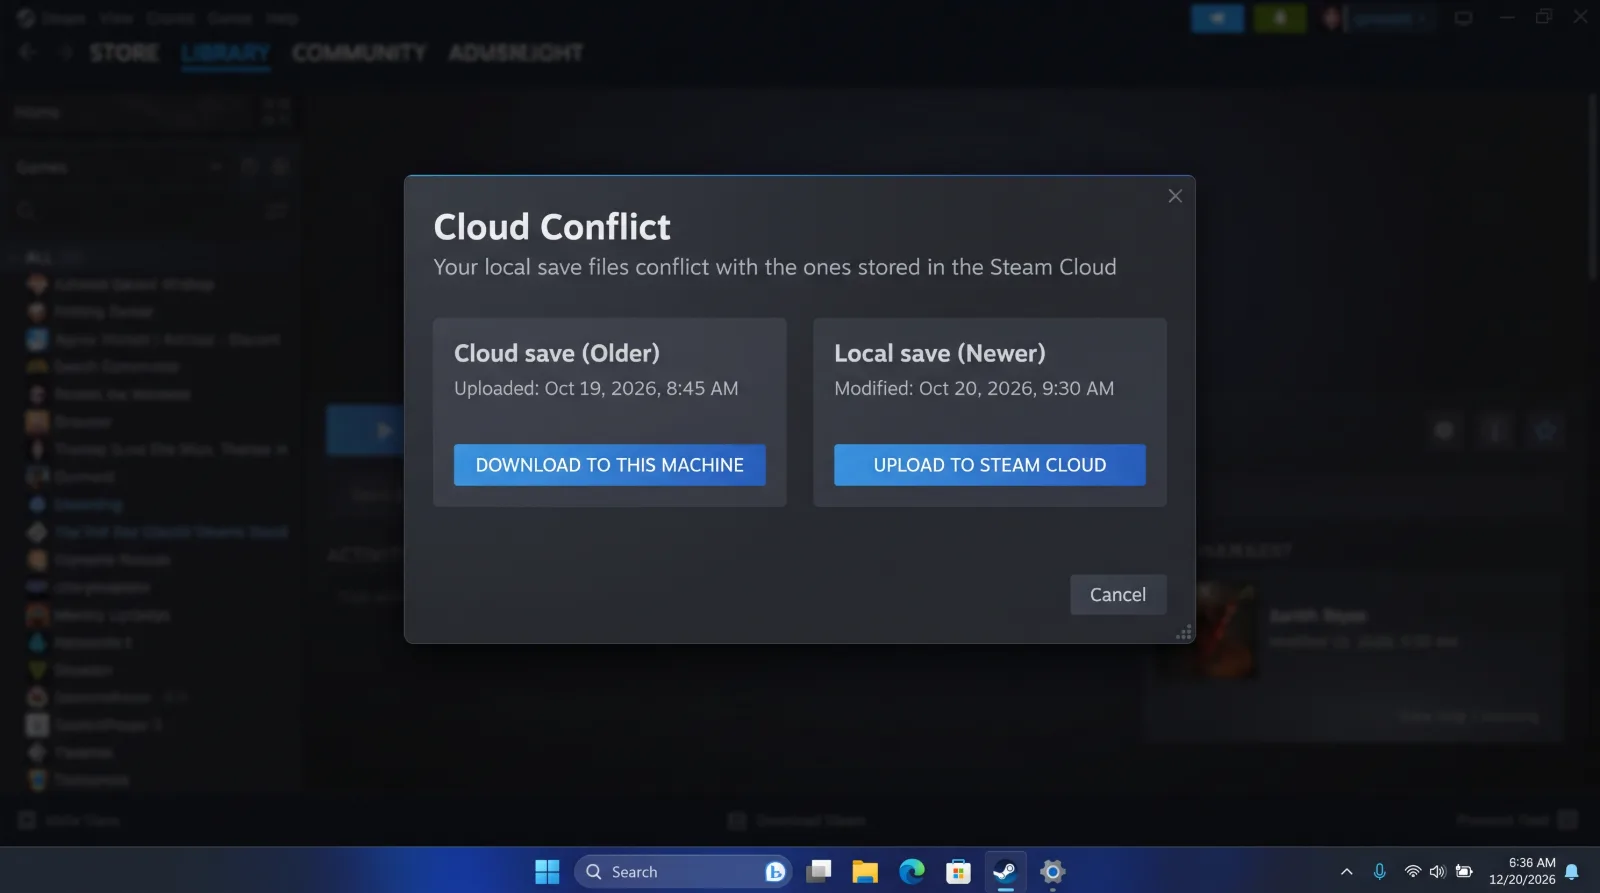Launch File Explorer from the taskbar
The width and height of the screenshot is (1600, 893).
(x=865, y=872)
